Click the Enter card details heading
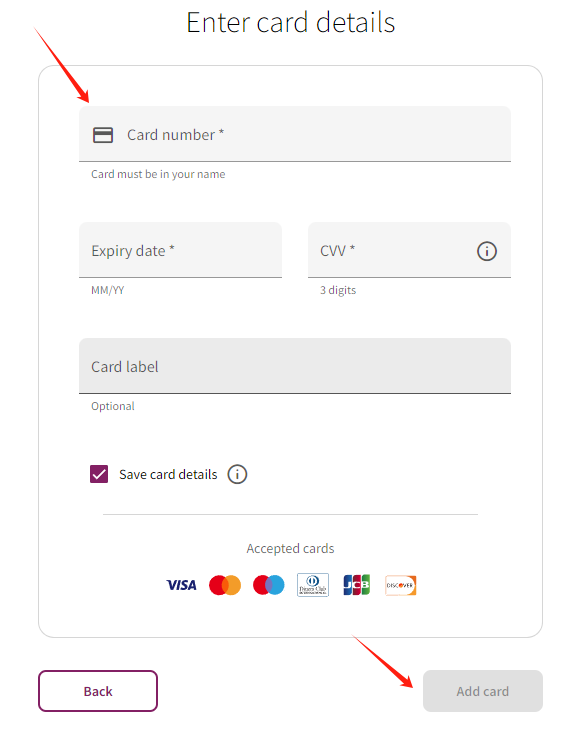The width and height of the screenshot is (570, 742). tap(290, 22)
